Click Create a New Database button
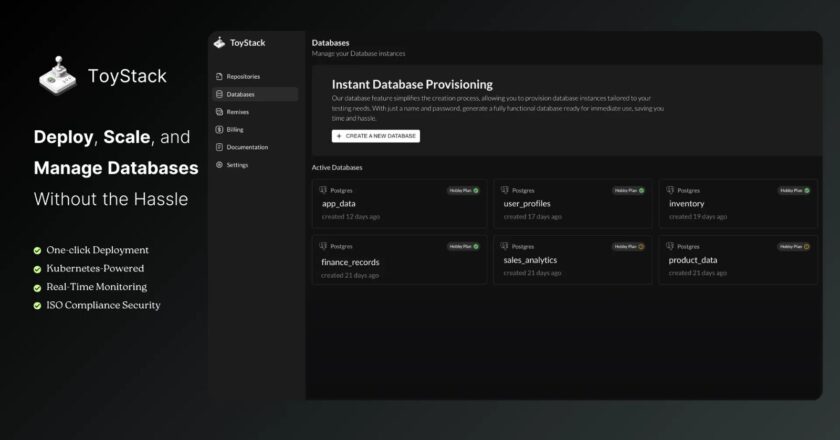Screen dimensions: 840x440 pos(376,136)
